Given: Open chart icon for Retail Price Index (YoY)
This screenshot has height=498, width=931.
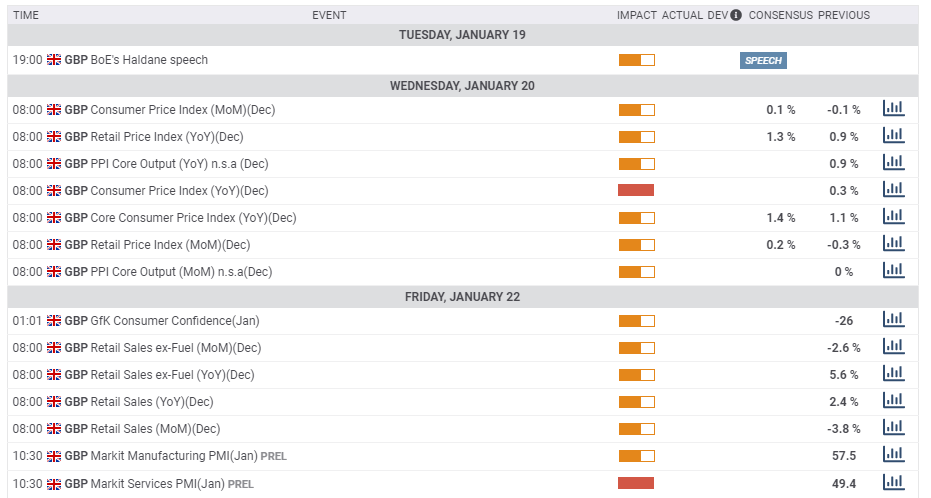Looking at the screenshot, I should coord(893,136).
